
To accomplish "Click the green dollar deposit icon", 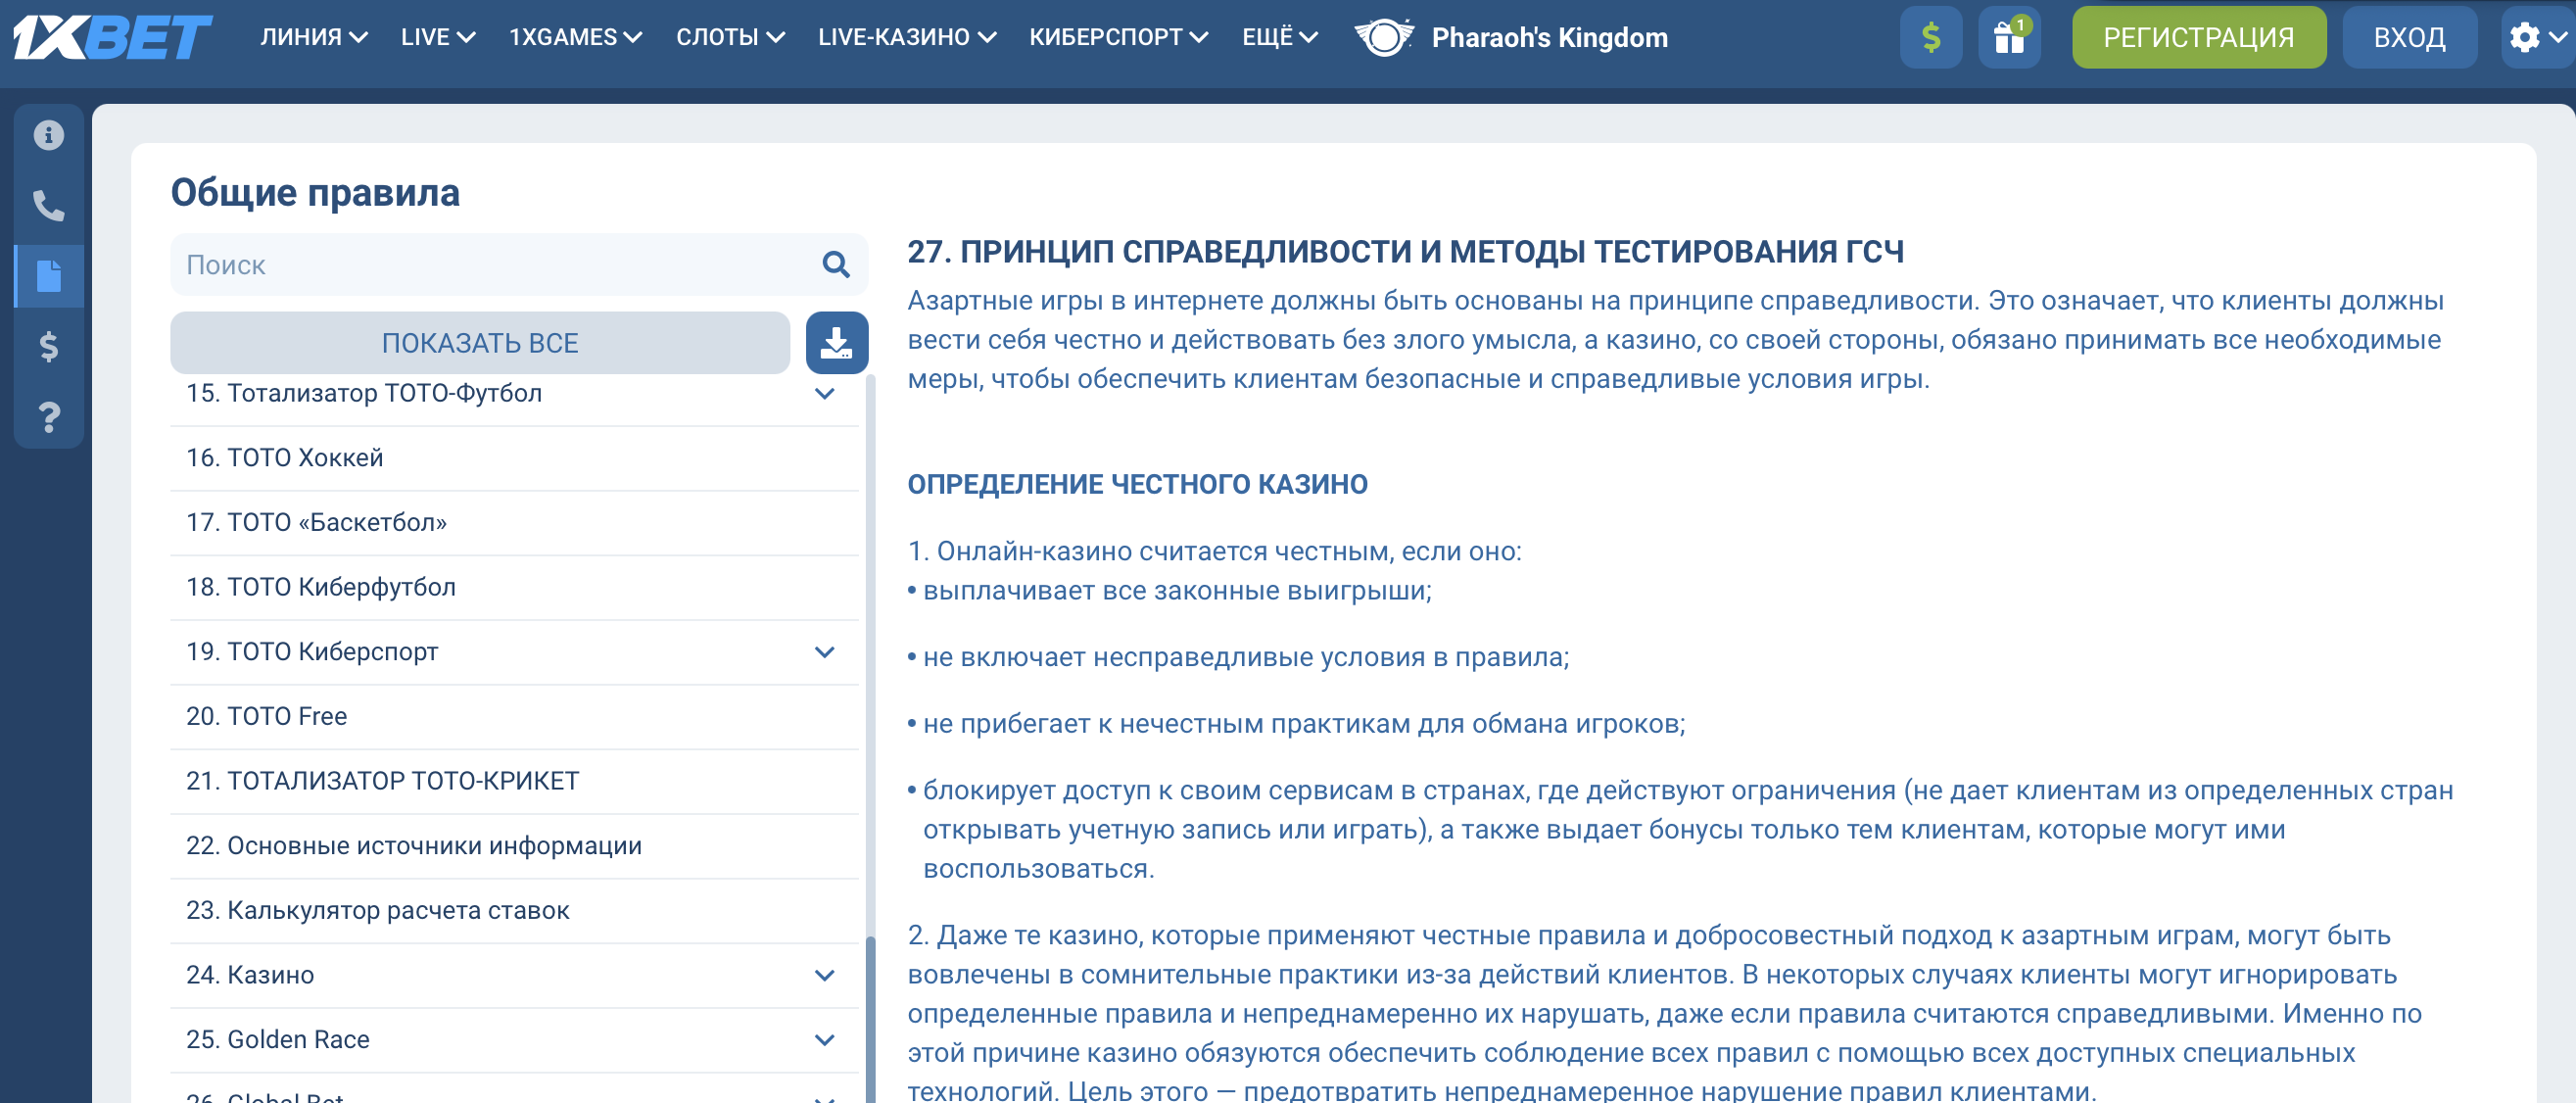I will pyautogui.click(x=1930, y=38).
